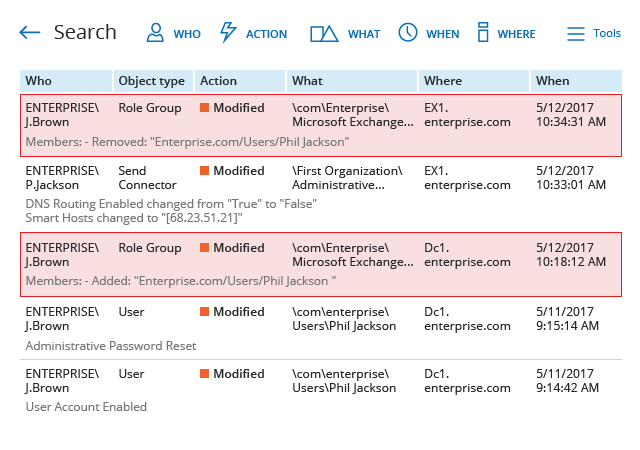Select the Search page title
Viewport: 640px width, 450px height.
tap(85, 32)
